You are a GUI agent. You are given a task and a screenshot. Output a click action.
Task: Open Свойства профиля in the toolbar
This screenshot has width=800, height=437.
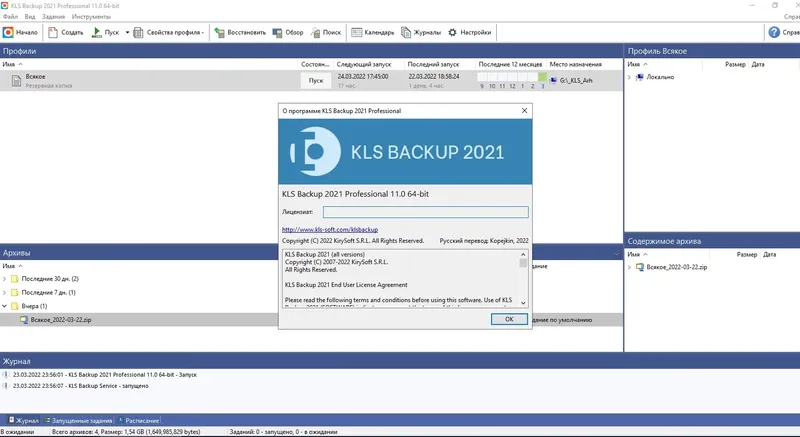pyautogui.click(x=168, y=33)
